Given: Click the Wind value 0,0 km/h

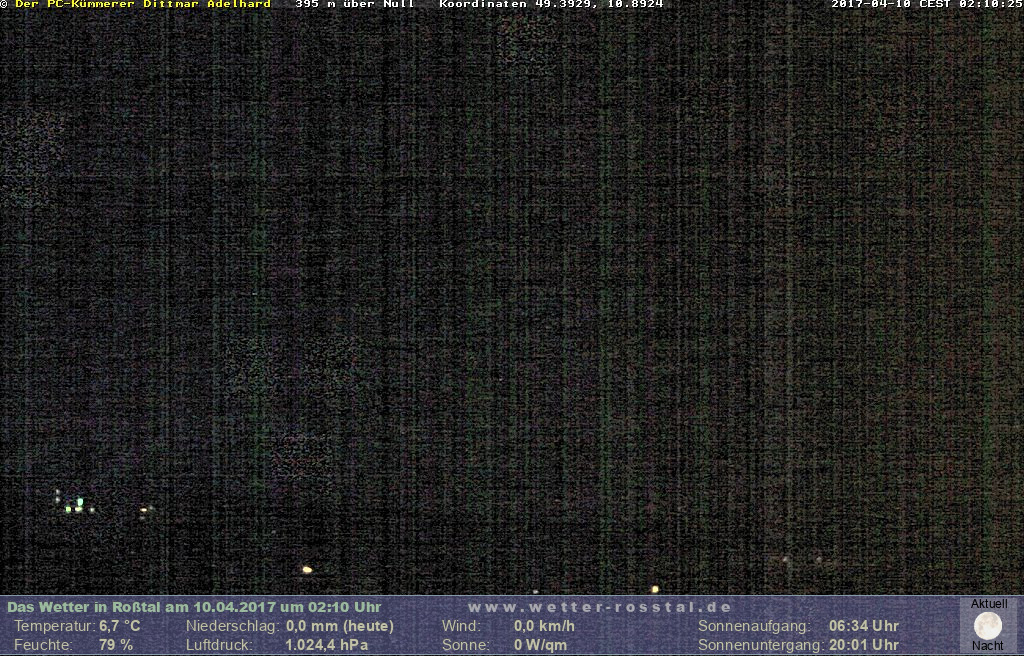Looking at the screenshot, I should click(543, 626).
